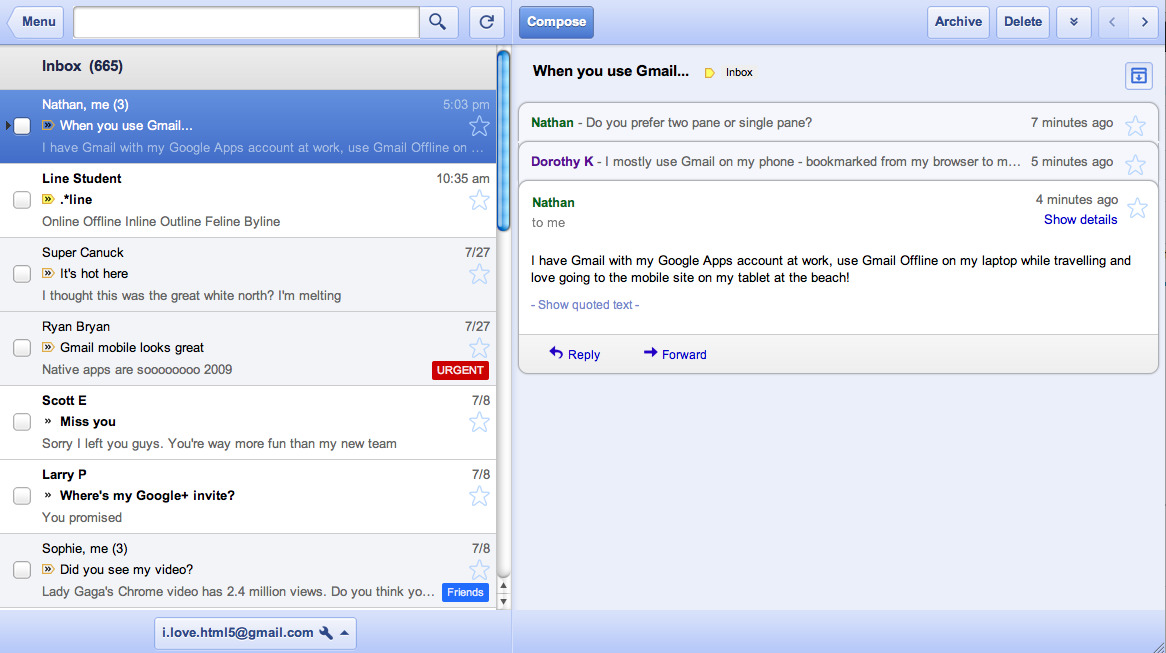
Task: Click the "Show quoted text" link
Action: point(584,304)
